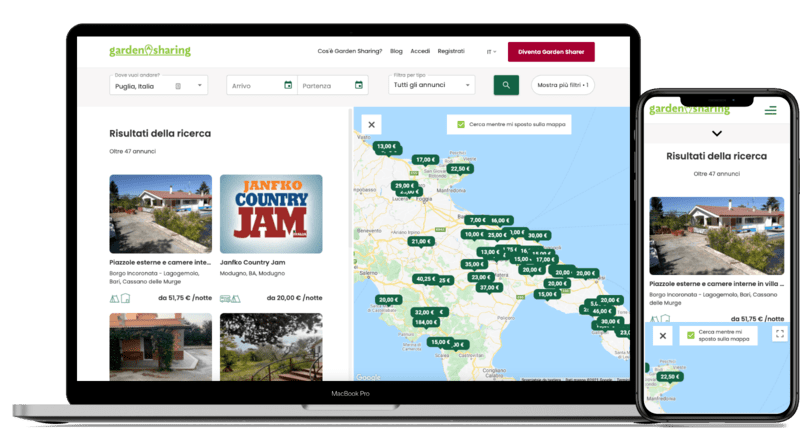Click the Garden Sharing logo on laptop

[150, 50]
